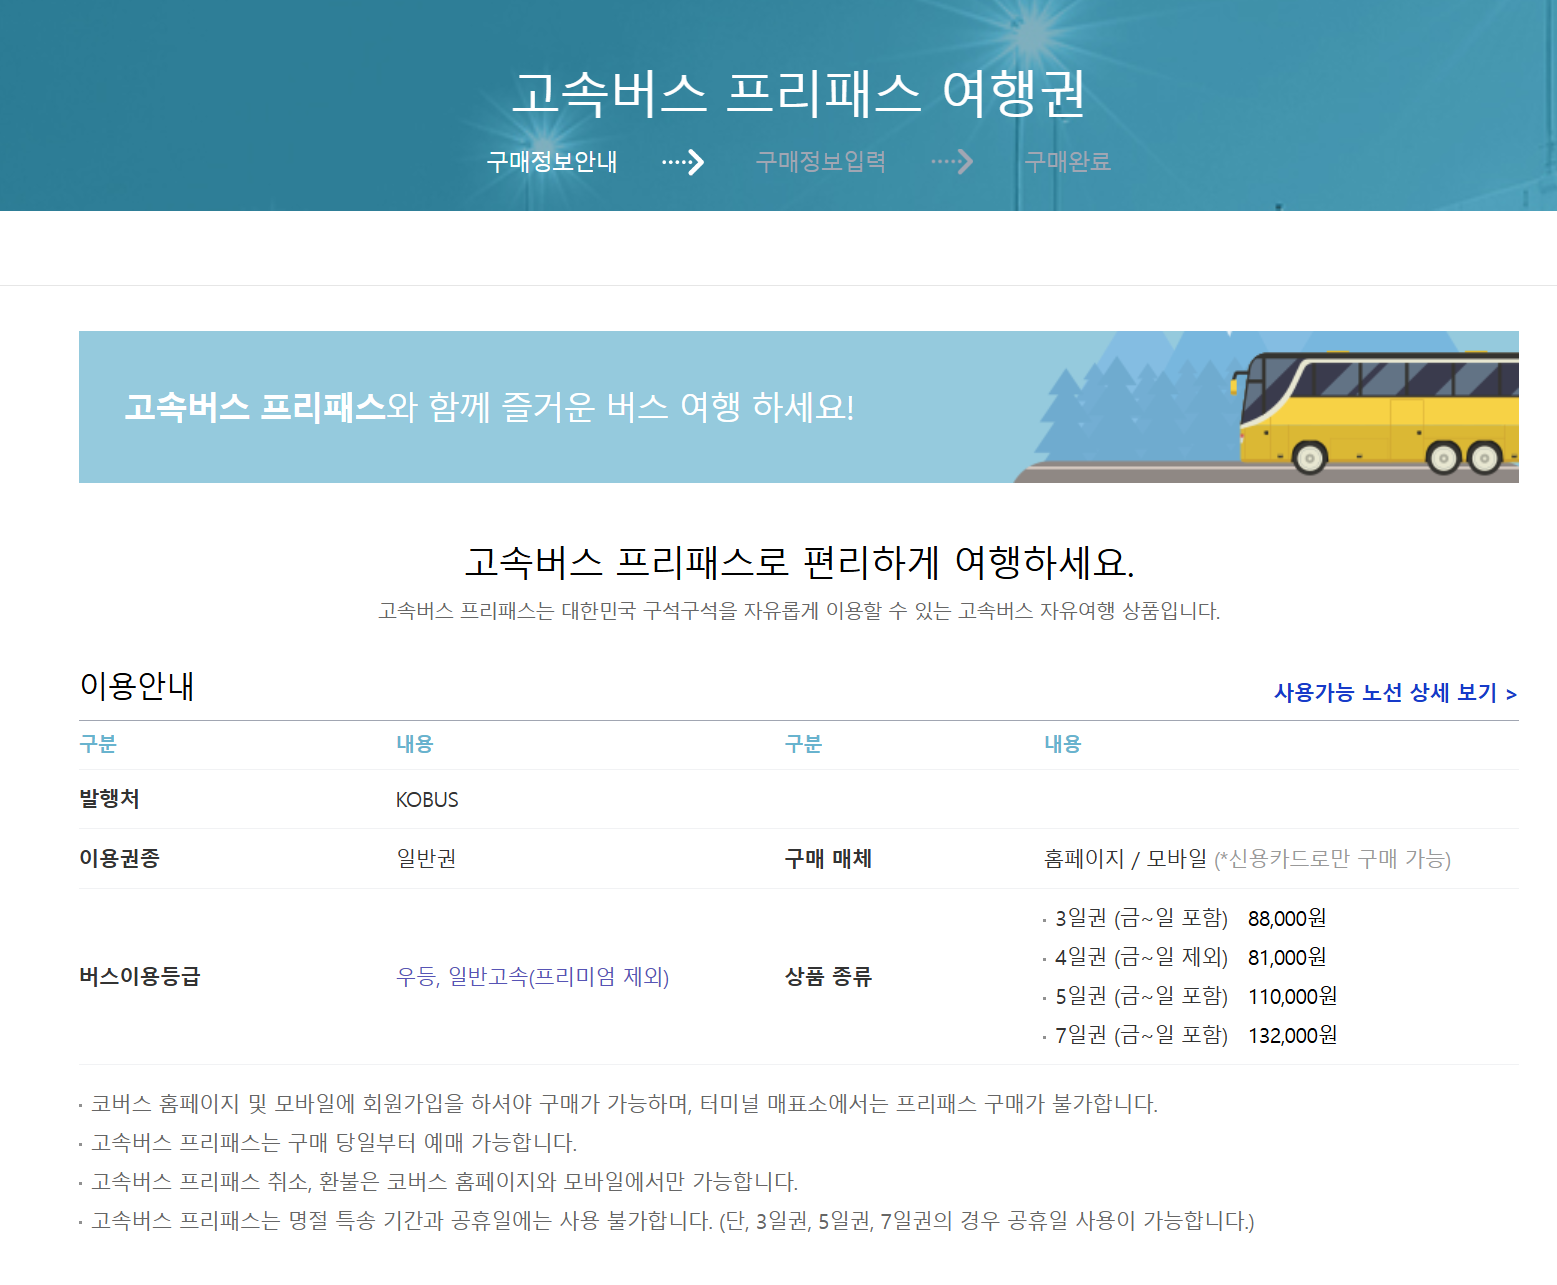
Task: Click the bullet dot next to 7일권 option
Action: (1043, 1036)
